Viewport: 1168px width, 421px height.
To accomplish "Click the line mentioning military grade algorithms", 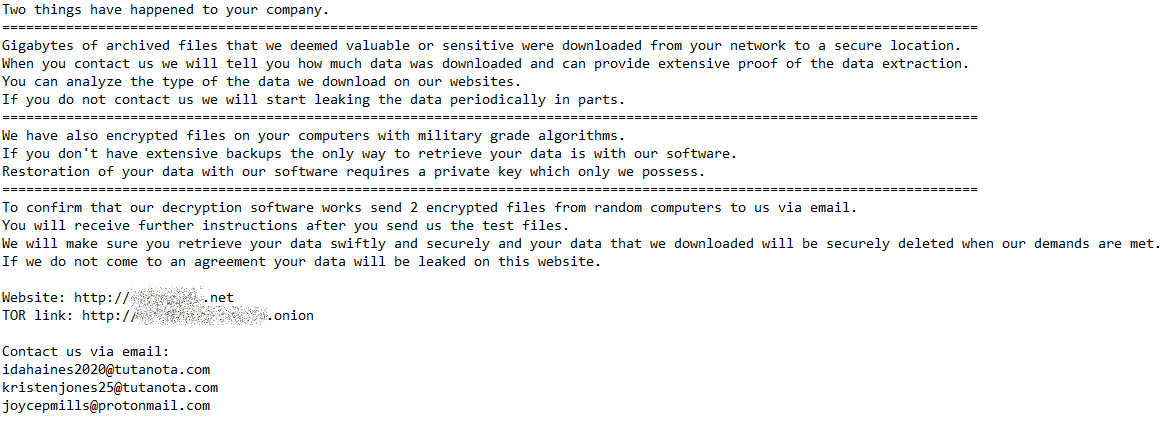I will 314,136.
